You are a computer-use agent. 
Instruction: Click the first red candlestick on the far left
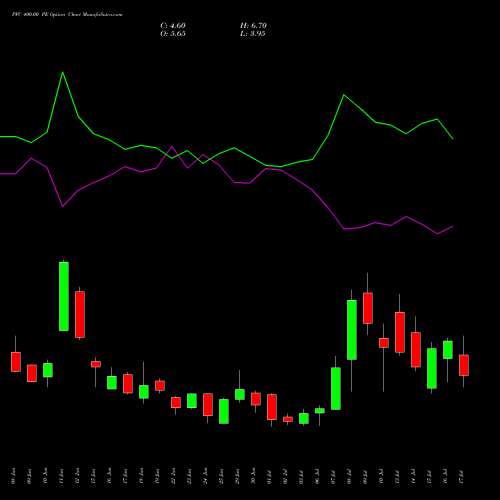(x=16, y=362)
